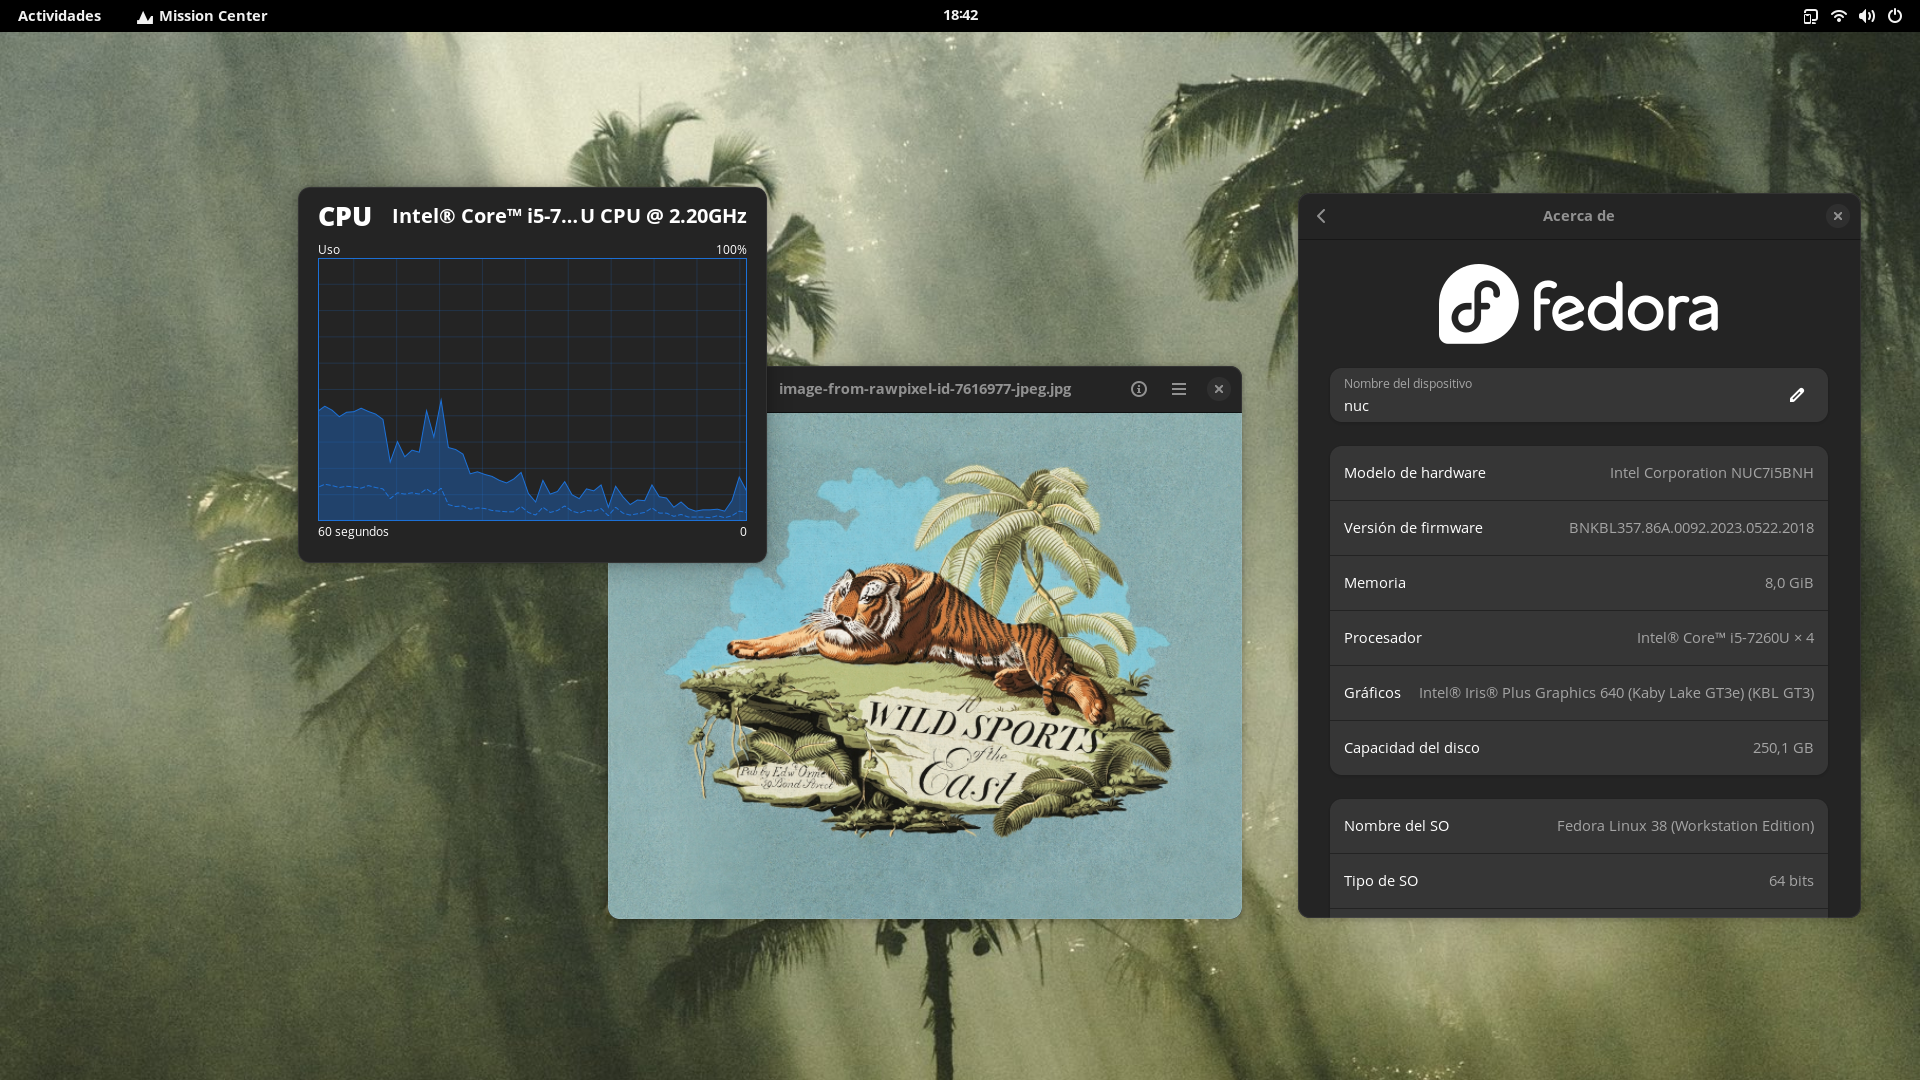Click the '250,1 GB' disk value

[1783, 748]
